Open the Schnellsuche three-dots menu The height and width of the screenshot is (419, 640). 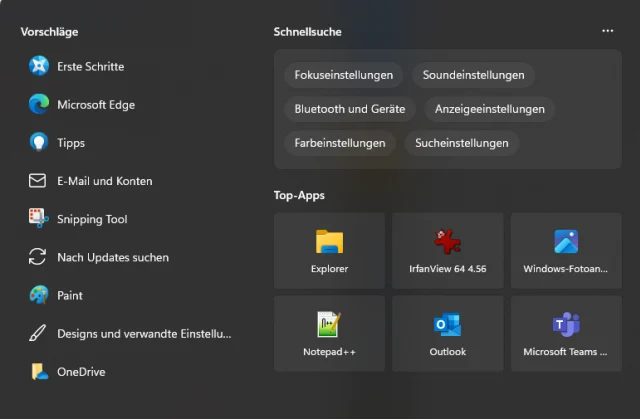tap(608, 31)
